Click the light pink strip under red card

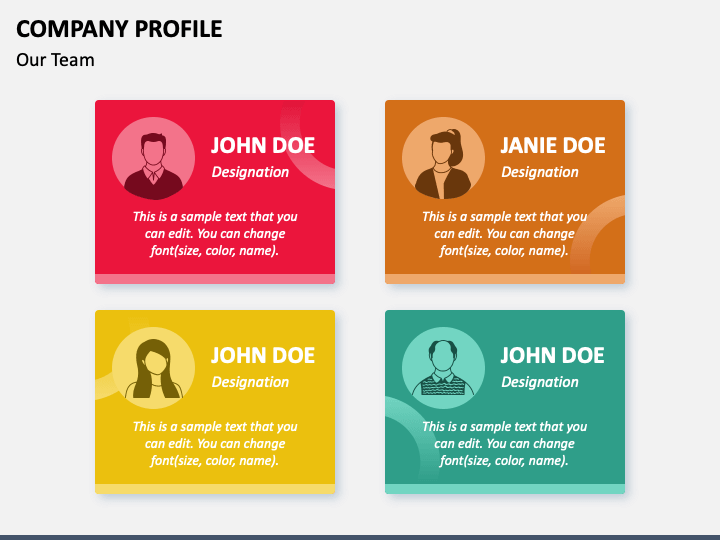pyautogui.click(x=215, y=279)
